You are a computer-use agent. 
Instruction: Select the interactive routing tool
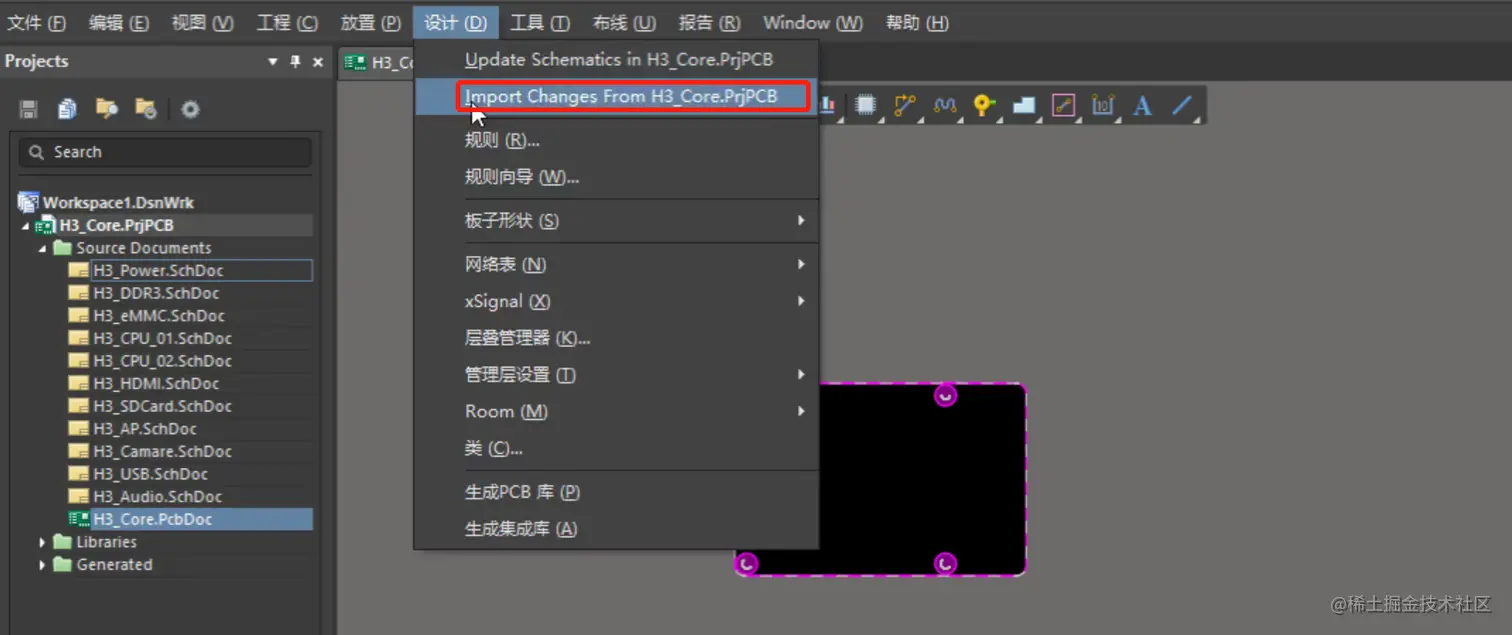905,105
